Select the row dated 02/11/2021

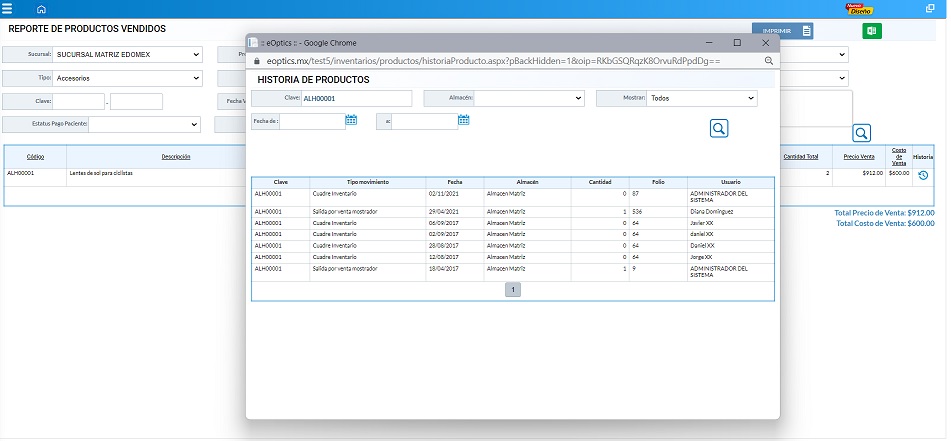point(512,197)
